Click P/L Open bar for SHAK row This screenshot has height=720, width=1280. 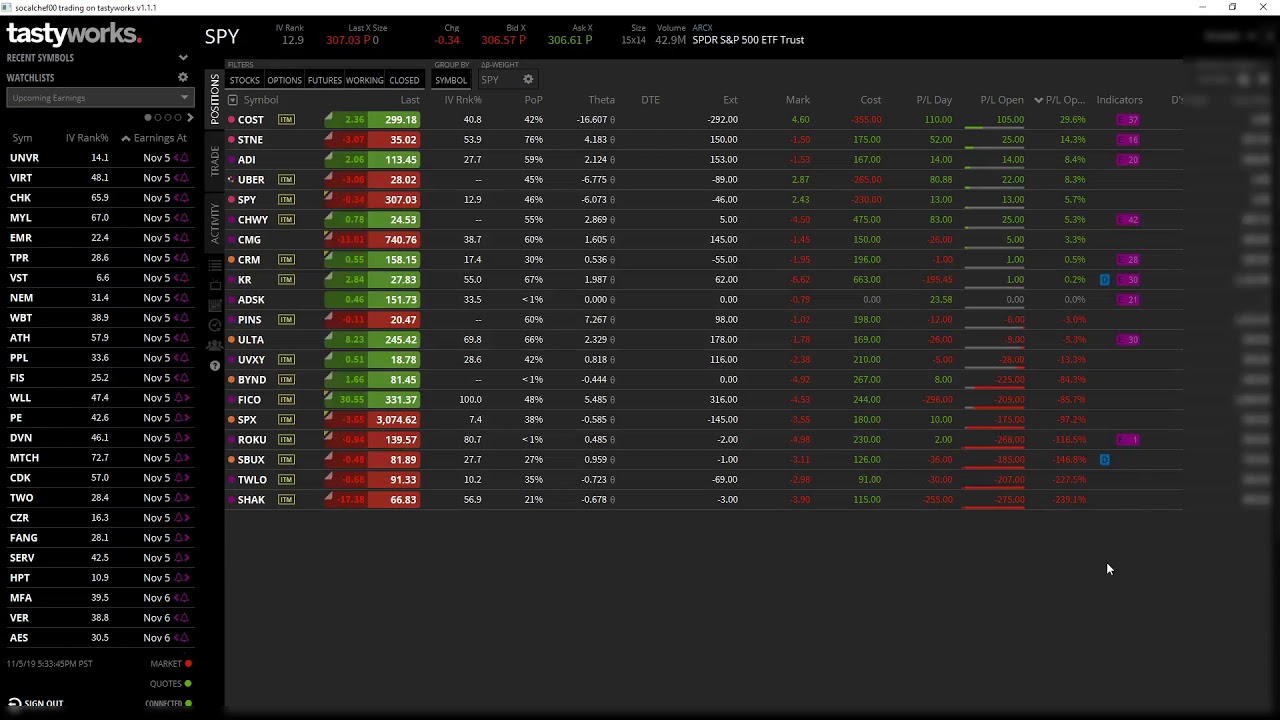coord(994,508)
